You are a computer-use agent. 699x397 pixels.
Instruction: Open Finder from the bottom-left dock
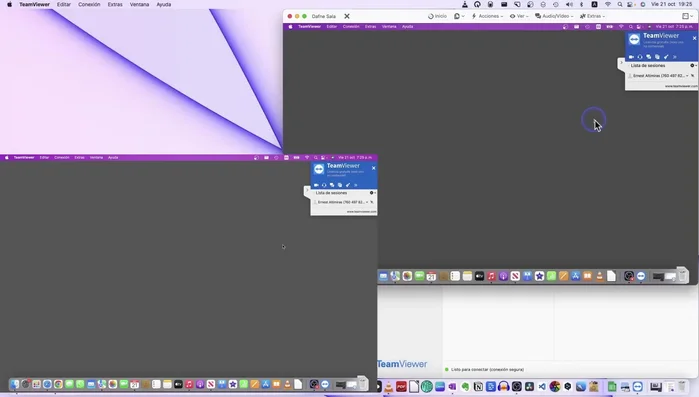[15, 384]
